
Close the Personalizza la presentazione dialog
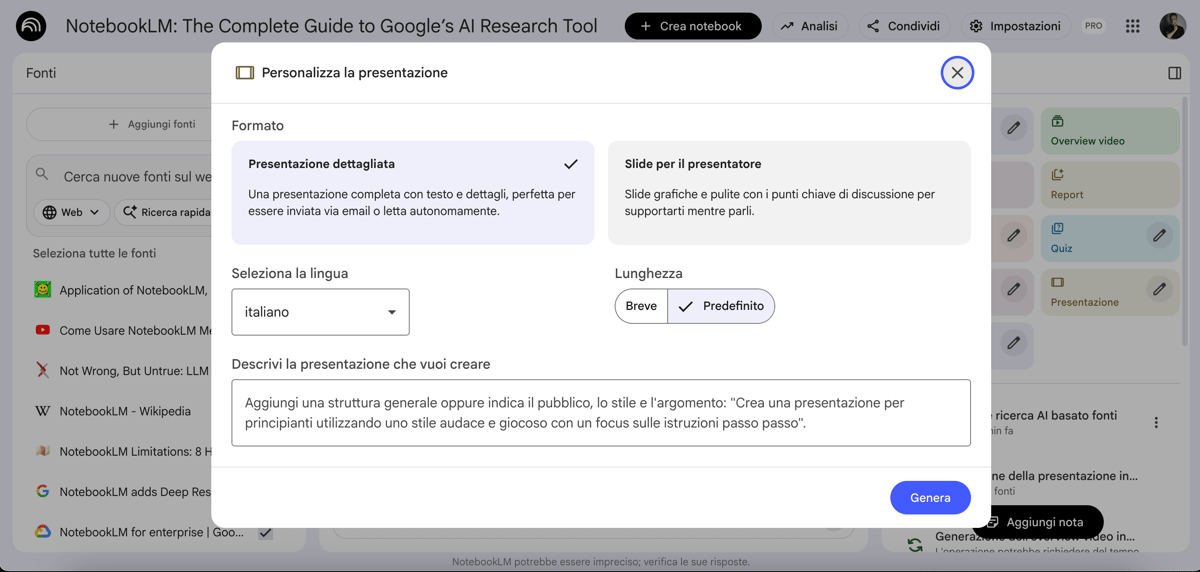[x=957, y=73]
